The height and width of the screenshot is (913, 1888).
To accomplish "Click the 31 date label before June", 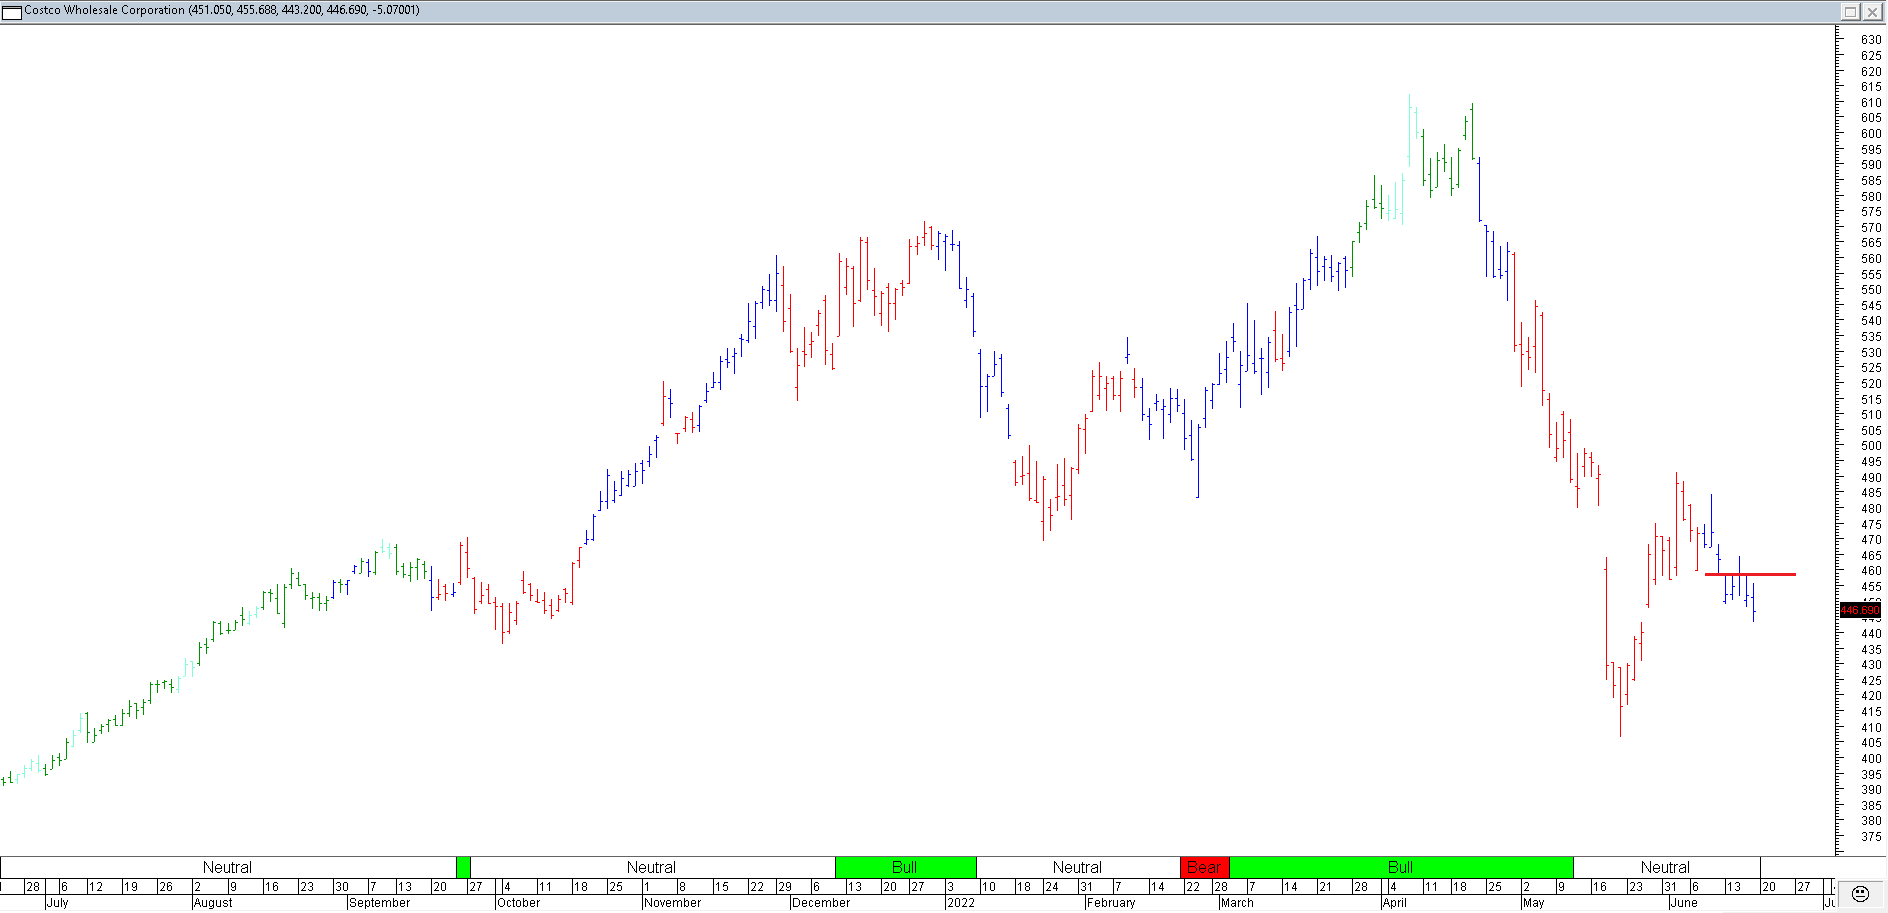I will pyautogui.click(x=1670, y=887).
